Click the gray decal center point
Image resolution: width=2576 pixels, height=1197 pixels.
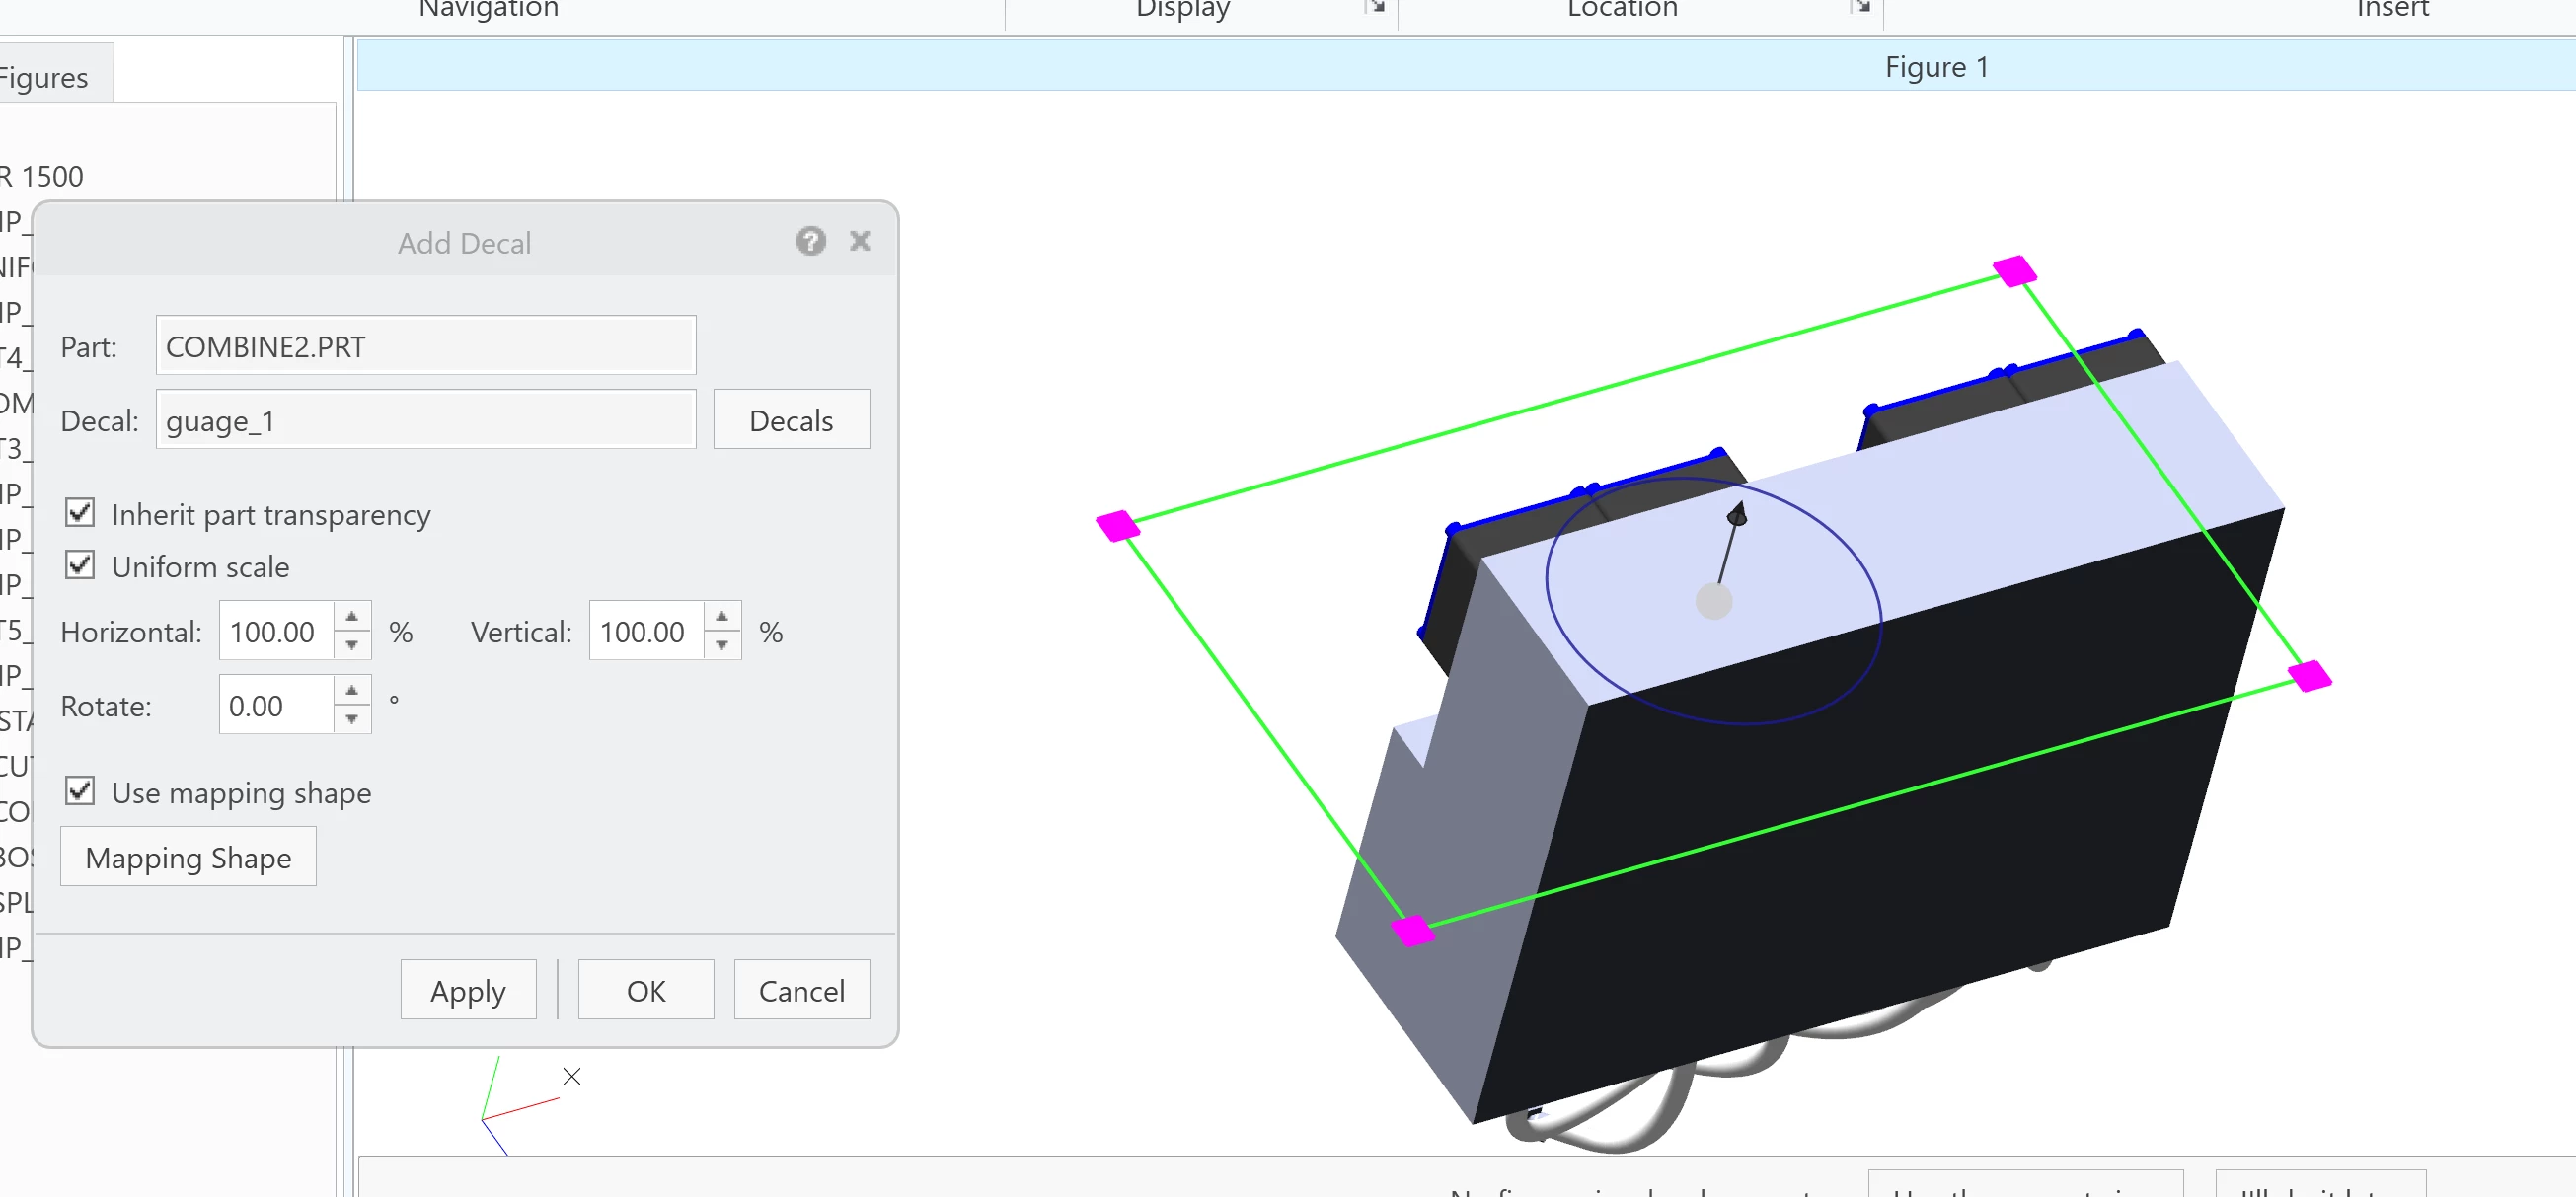1714,602
